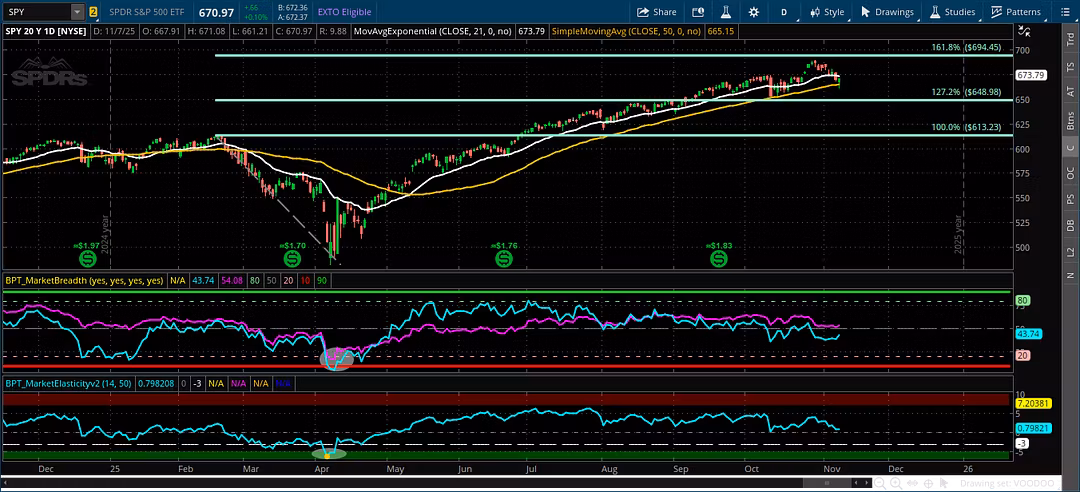Click the Share button in toolbar

[x=657, y=12]
